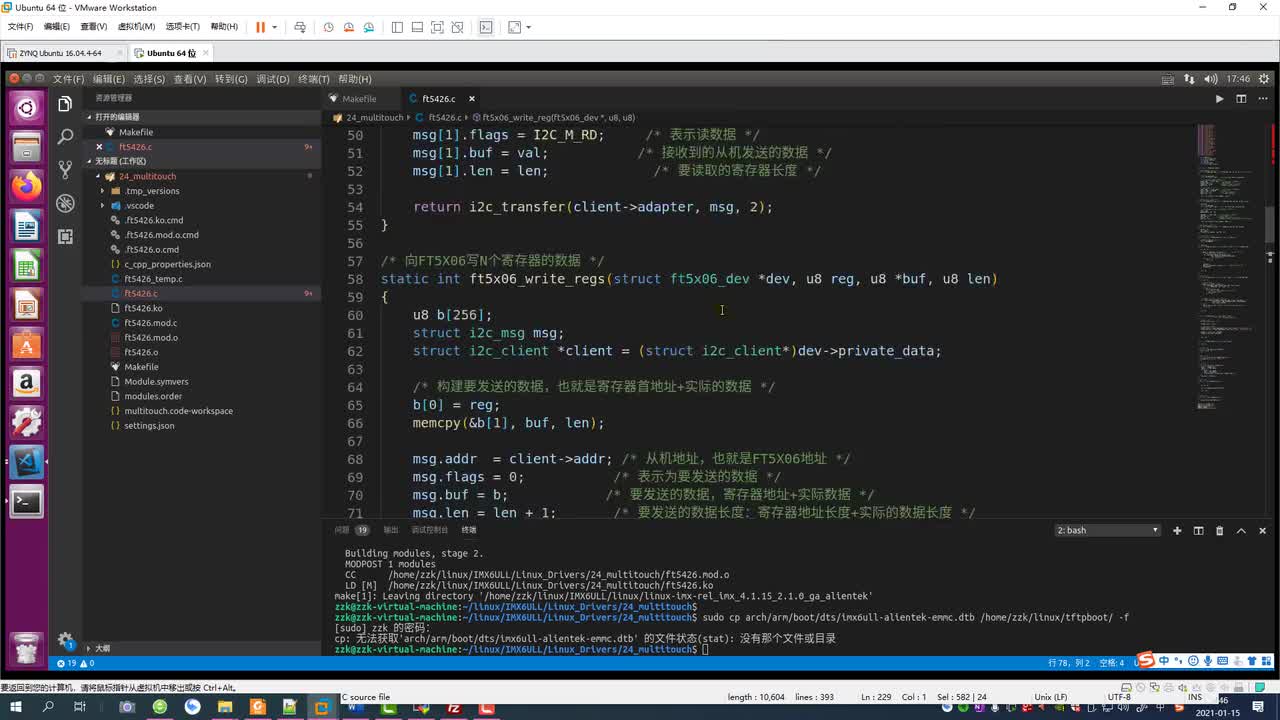This screenshot has width=1280, height=720.
Task: Switch to ZYNQ Ubuntu 16.04.4-64 VM tab
Action: [x=60, y=53]
